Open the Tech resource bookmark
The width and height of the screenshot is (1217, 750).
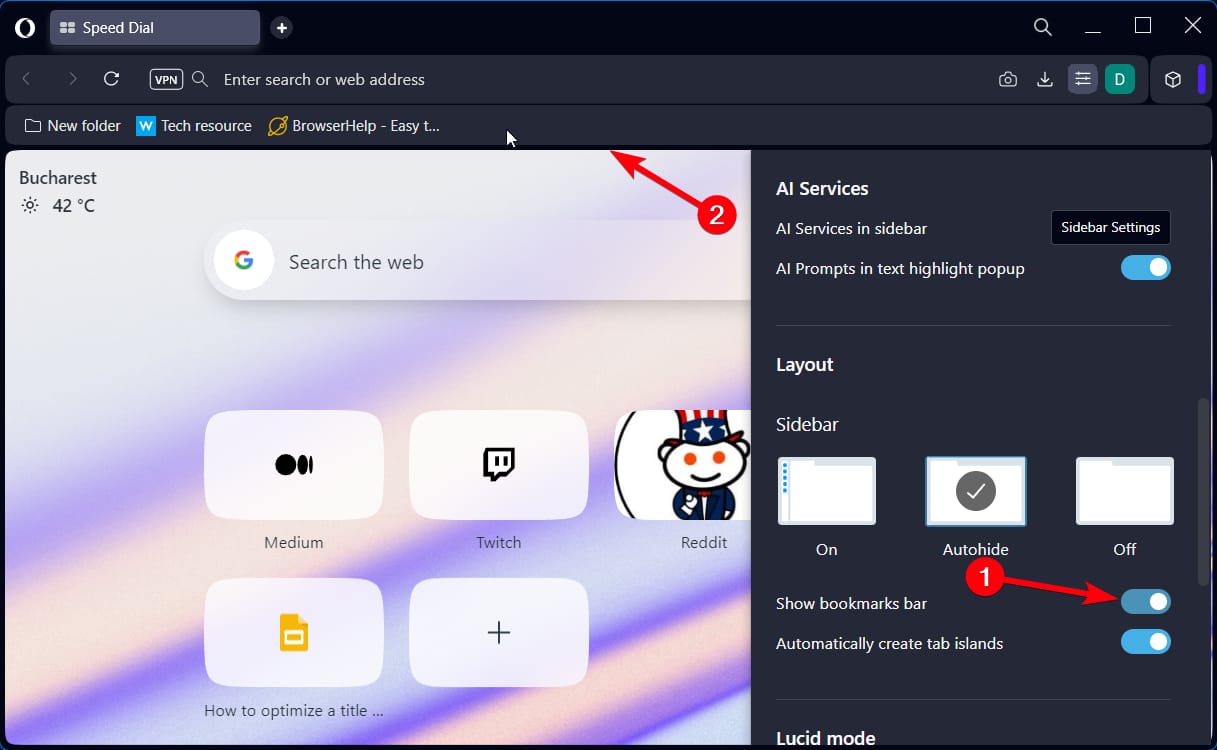tap(194, 126)
